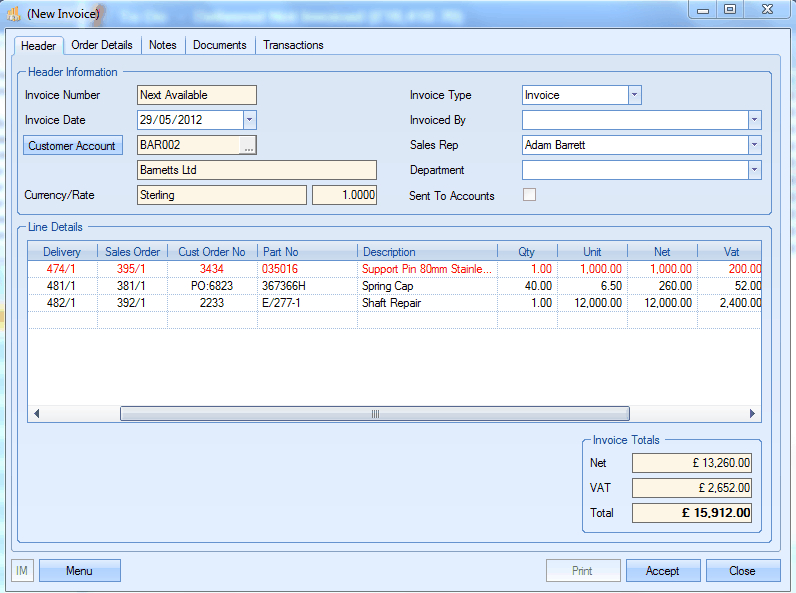Expand the Invoice Type dropdown
Image resolution: width=796 pixels, height=593 pixels.
634,95
